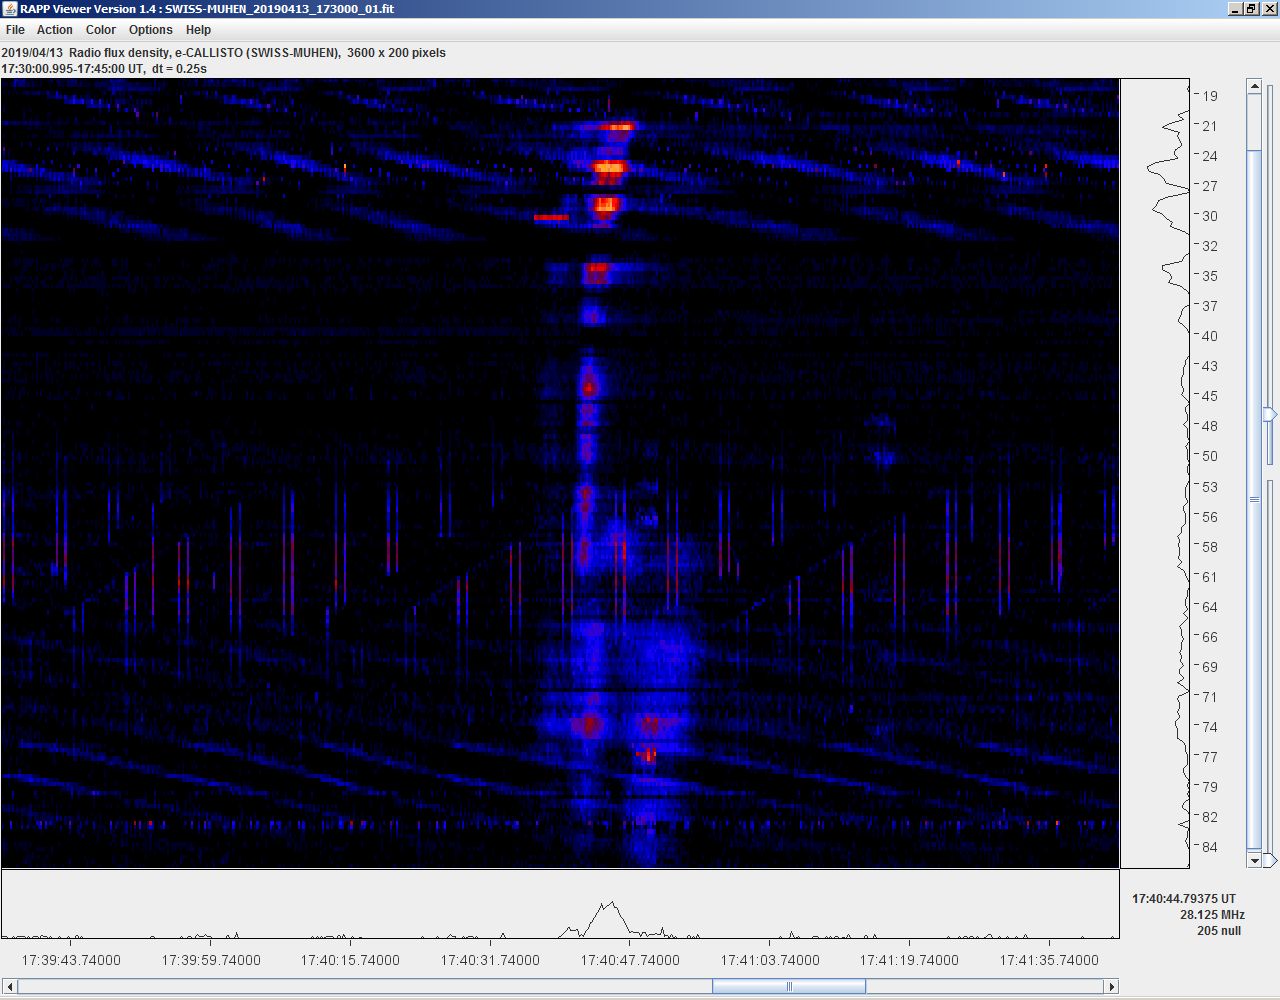Viewport: 1280px width, 1000px height.
Task: Click the 40 frequency axis label
Action: [1210, 336]
